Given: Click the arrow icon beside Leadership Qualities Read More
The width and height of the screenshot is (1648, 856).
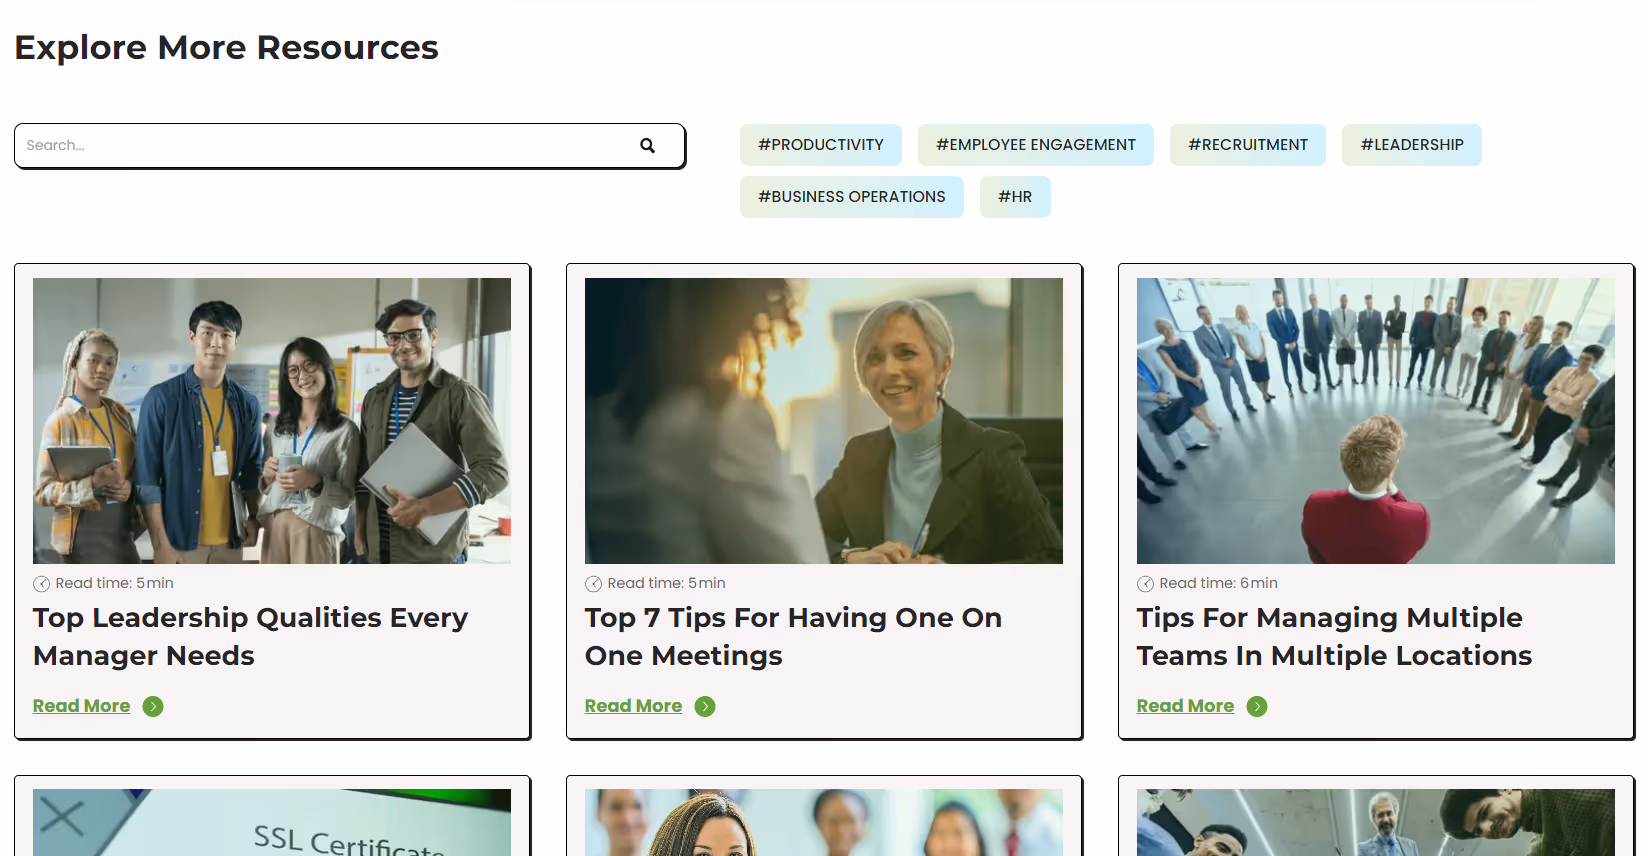Looking at the screenshot, I should click(153, 707).
